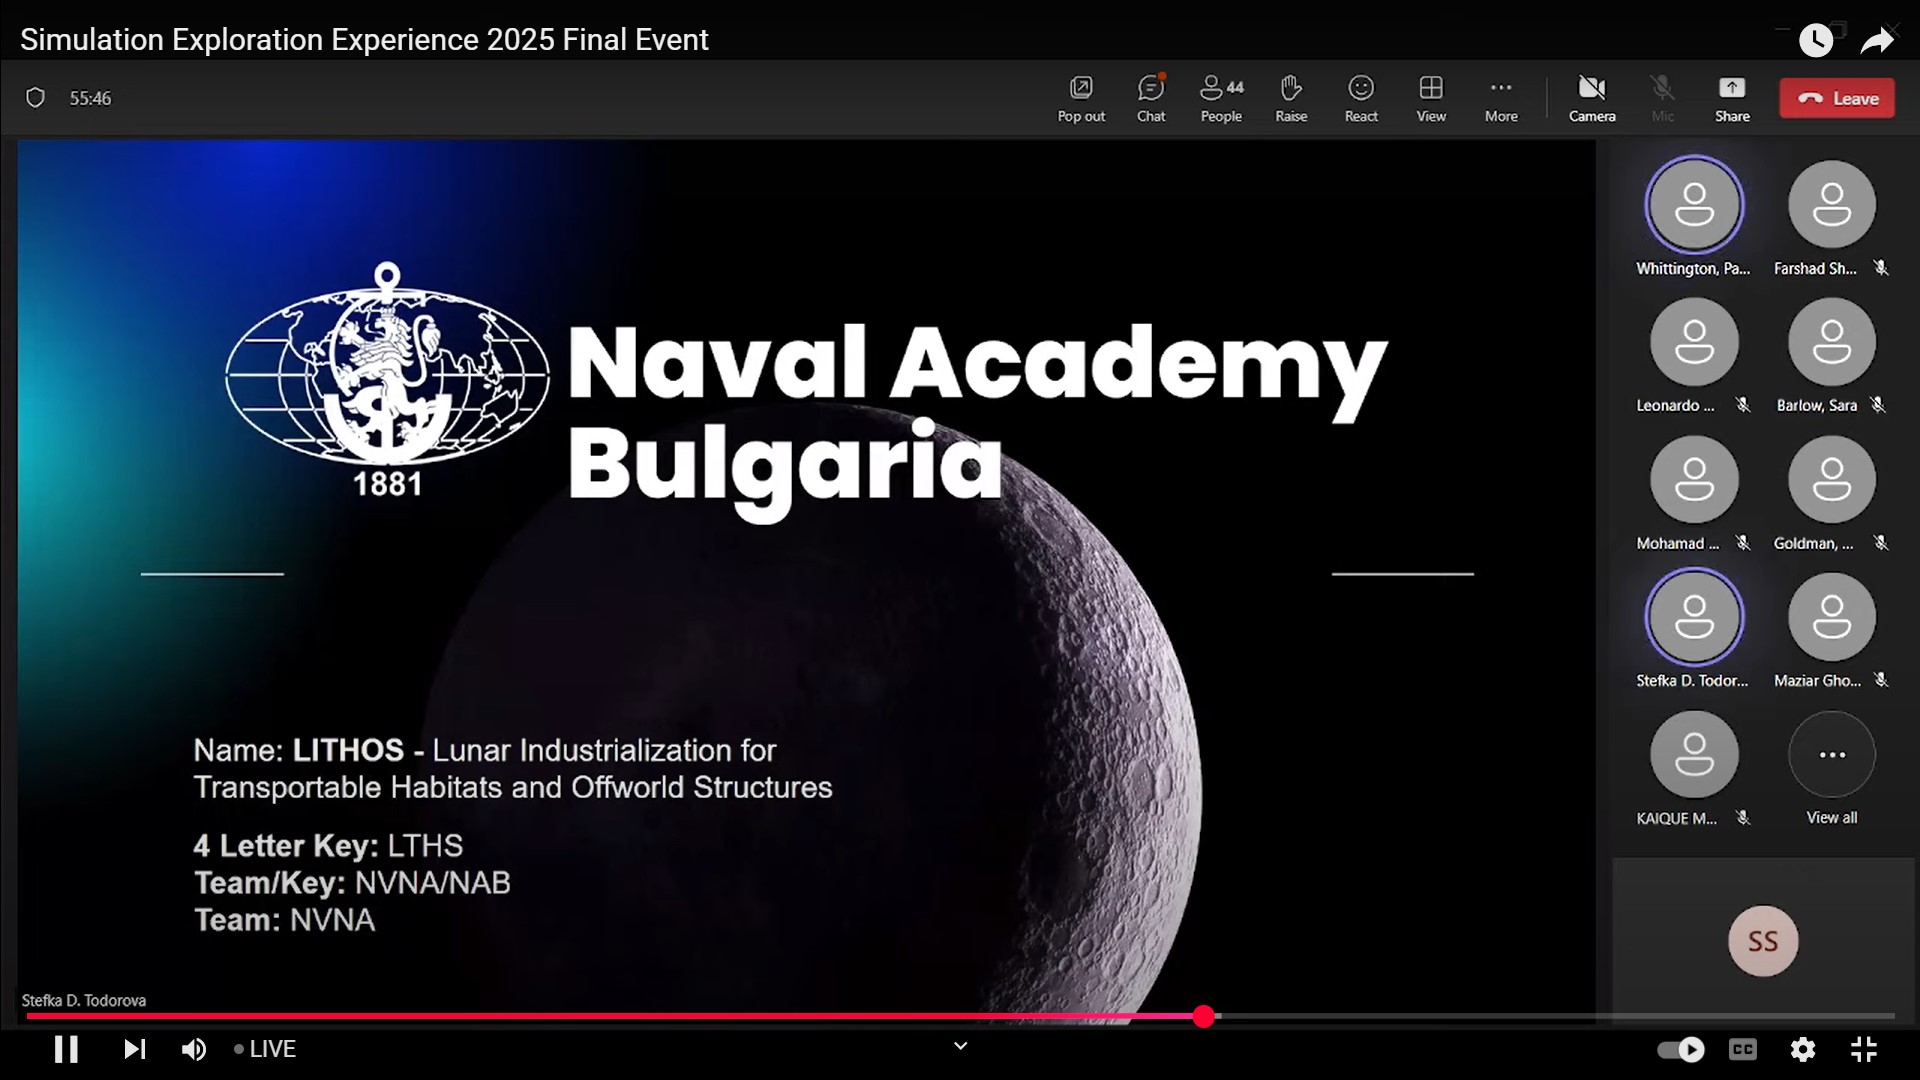Image resolution: width=1920 pixels, height=1080 pixels.
Task: Open the React emoji menu
Action: (x=1361, y=98)
